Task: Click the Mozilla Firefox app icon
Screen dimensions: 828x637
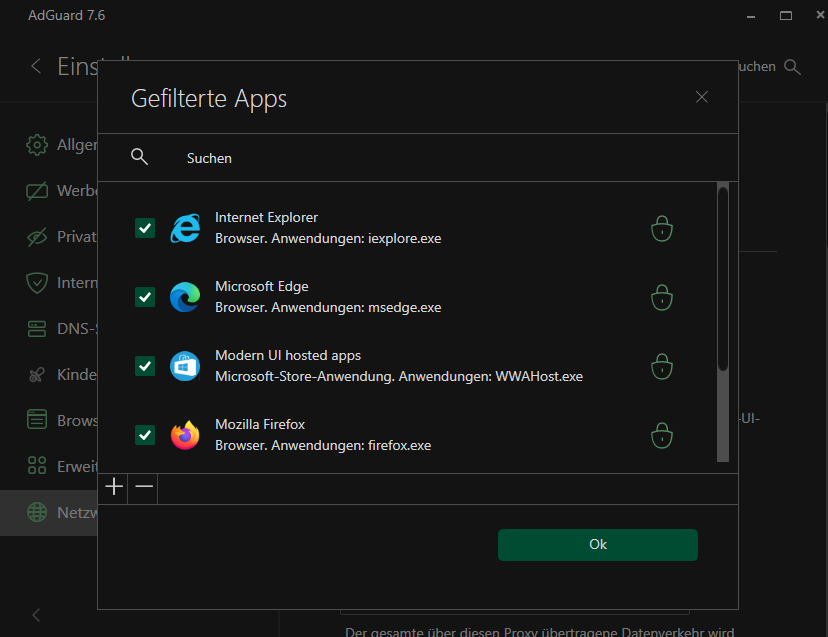Action: [x=185, y=435]
